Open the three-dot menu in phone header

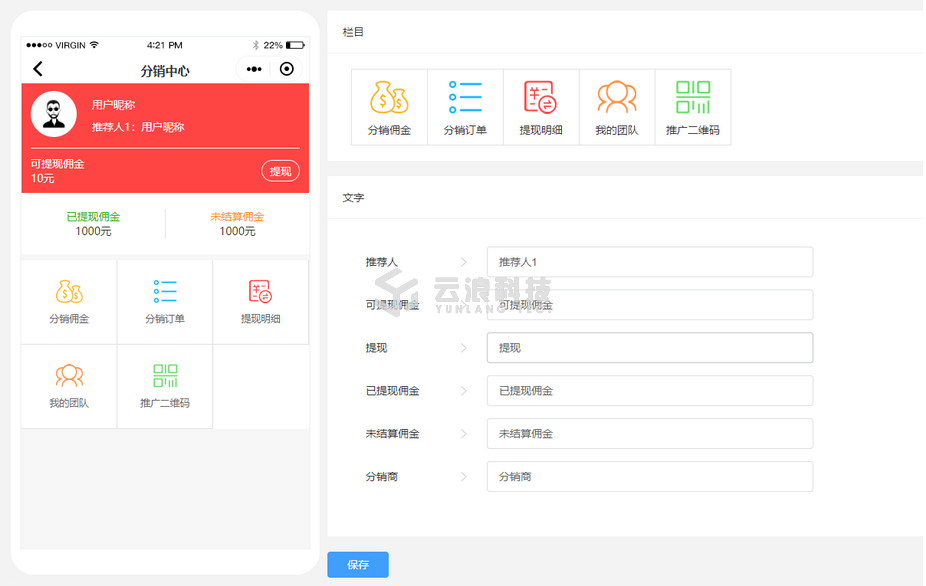[x=254, y=69]
